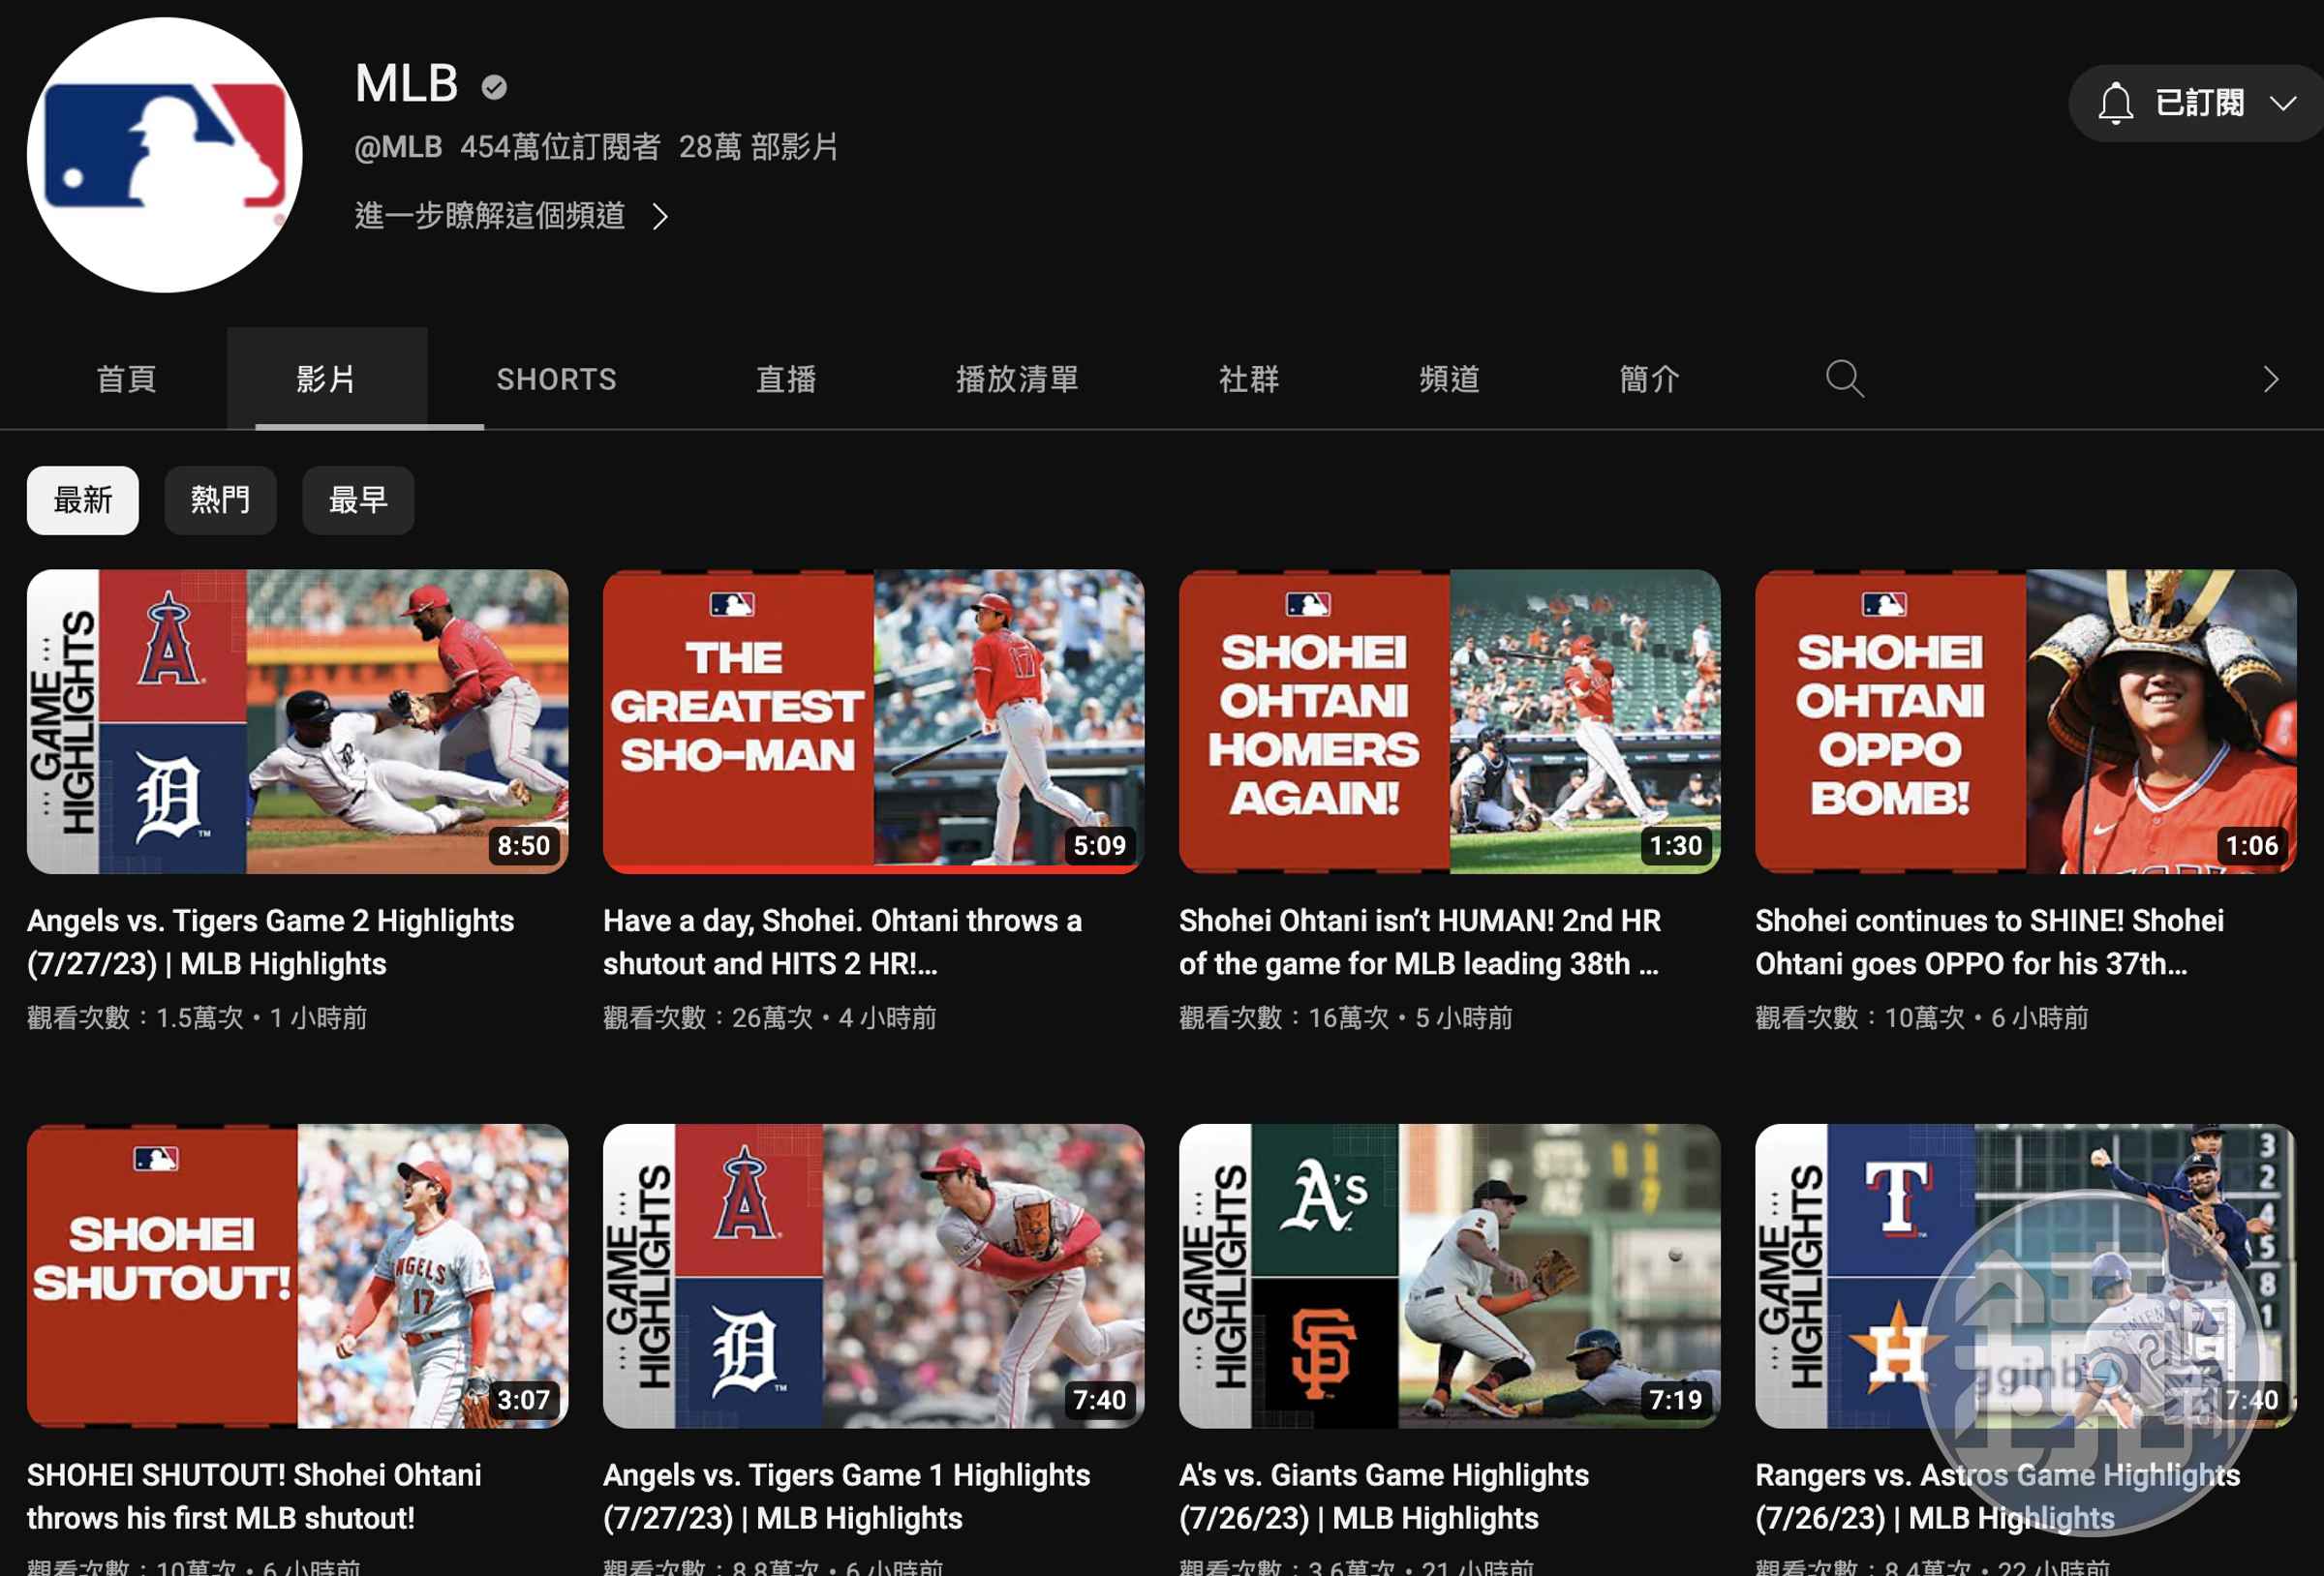Click title Angels vs. Tigers Game 1 Highlights
The image size is (2324, 1576).
click(x=846, y=1496)
